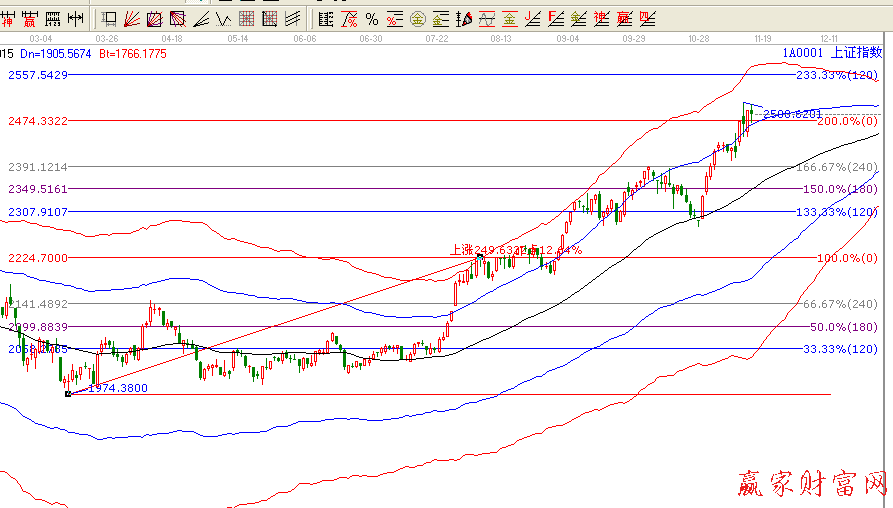The width and height of the screenshot is (893, 508).
Task: Choose the zigzag wave line tool
Action: point(223,18)
